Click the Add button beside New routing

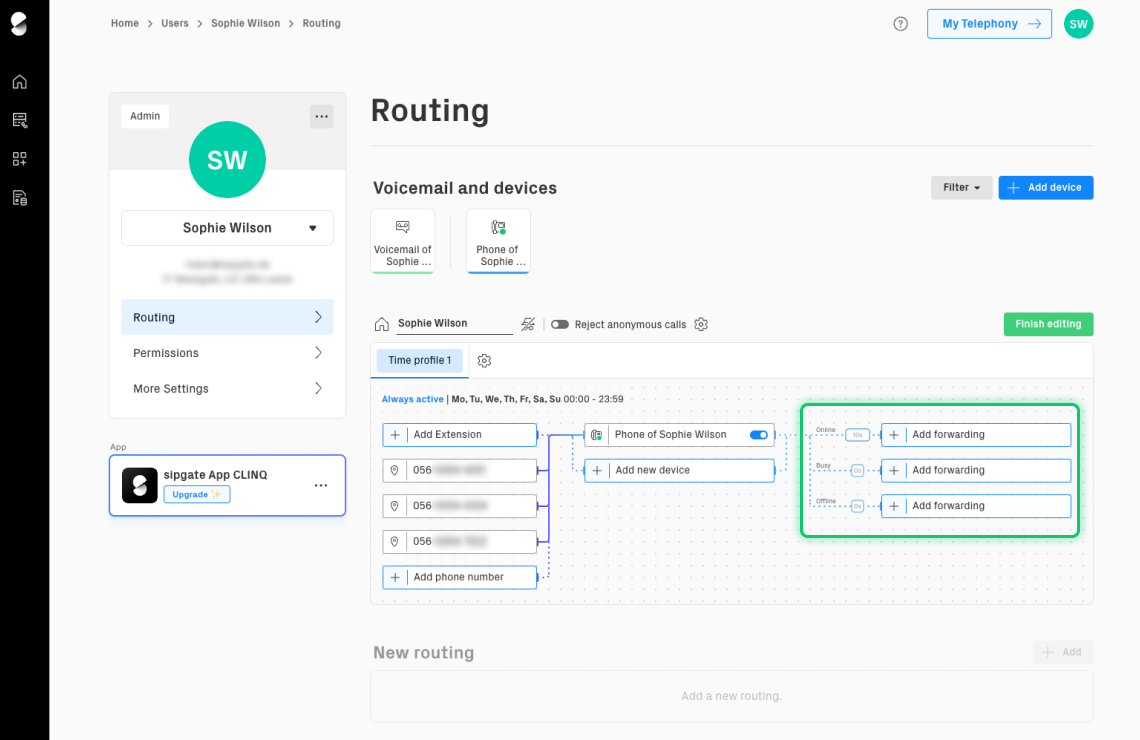point(1062,652)
